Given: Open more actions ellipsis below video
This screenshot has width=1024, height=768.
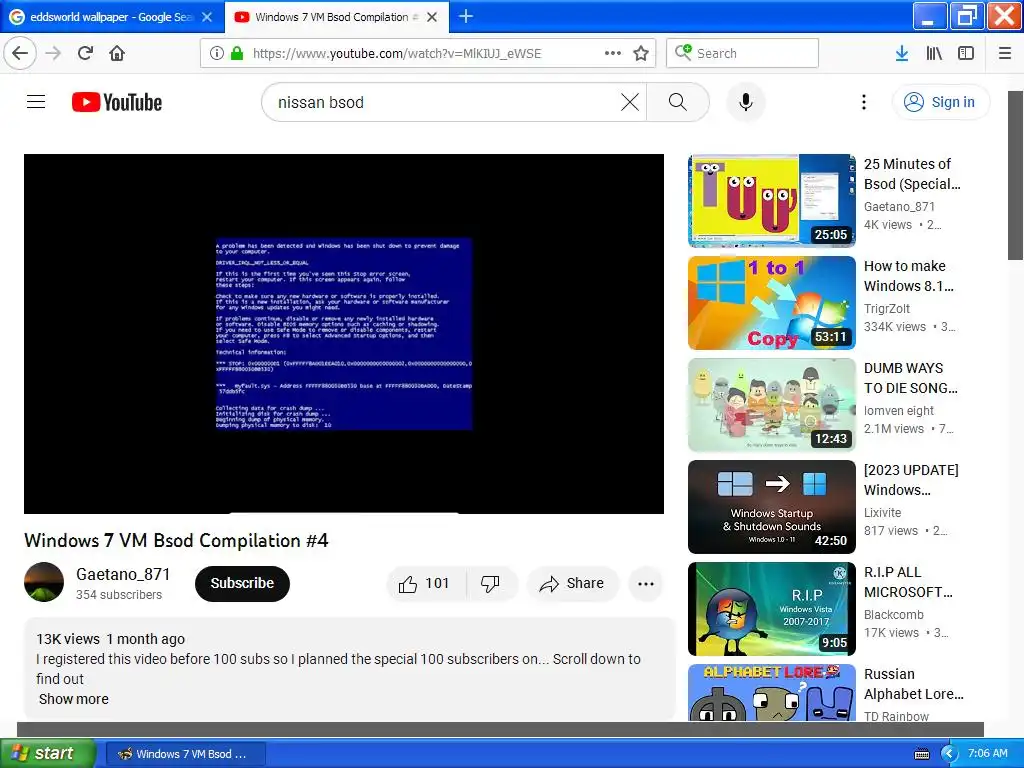Looking at the screenshot, I should click(646, 584).
